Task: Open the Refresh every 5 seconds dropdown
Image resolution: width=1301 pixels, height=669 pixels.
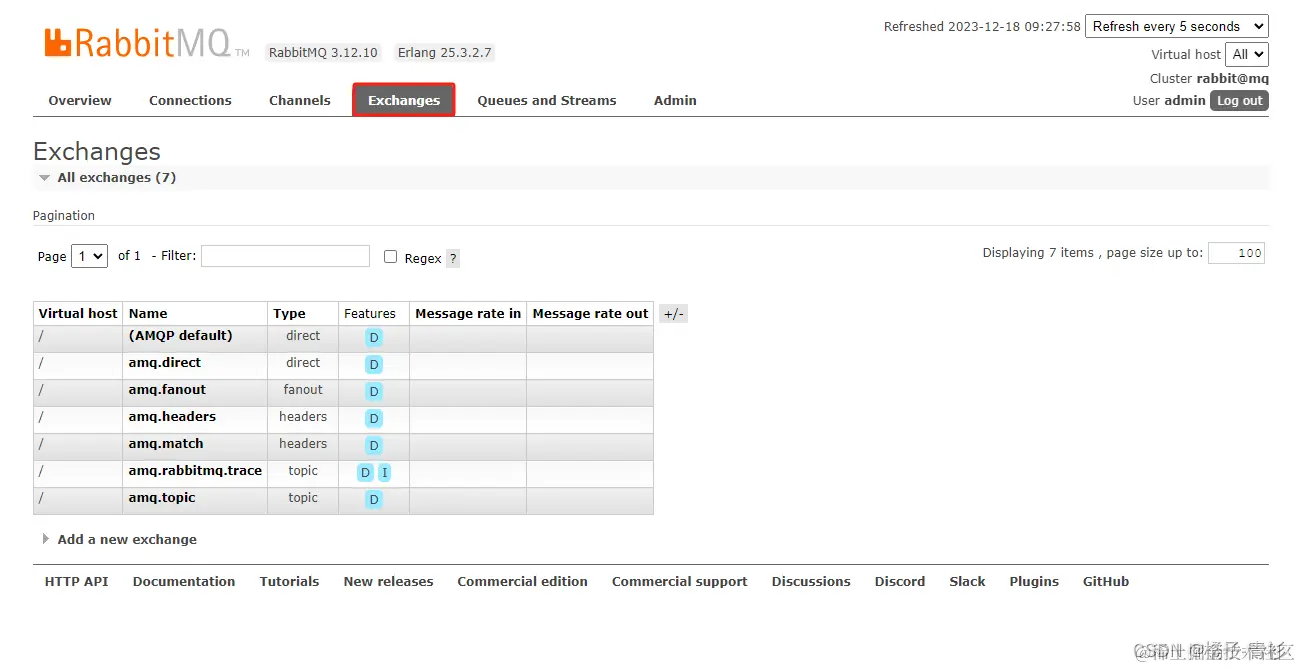Action: click(x=1177, y=27)
